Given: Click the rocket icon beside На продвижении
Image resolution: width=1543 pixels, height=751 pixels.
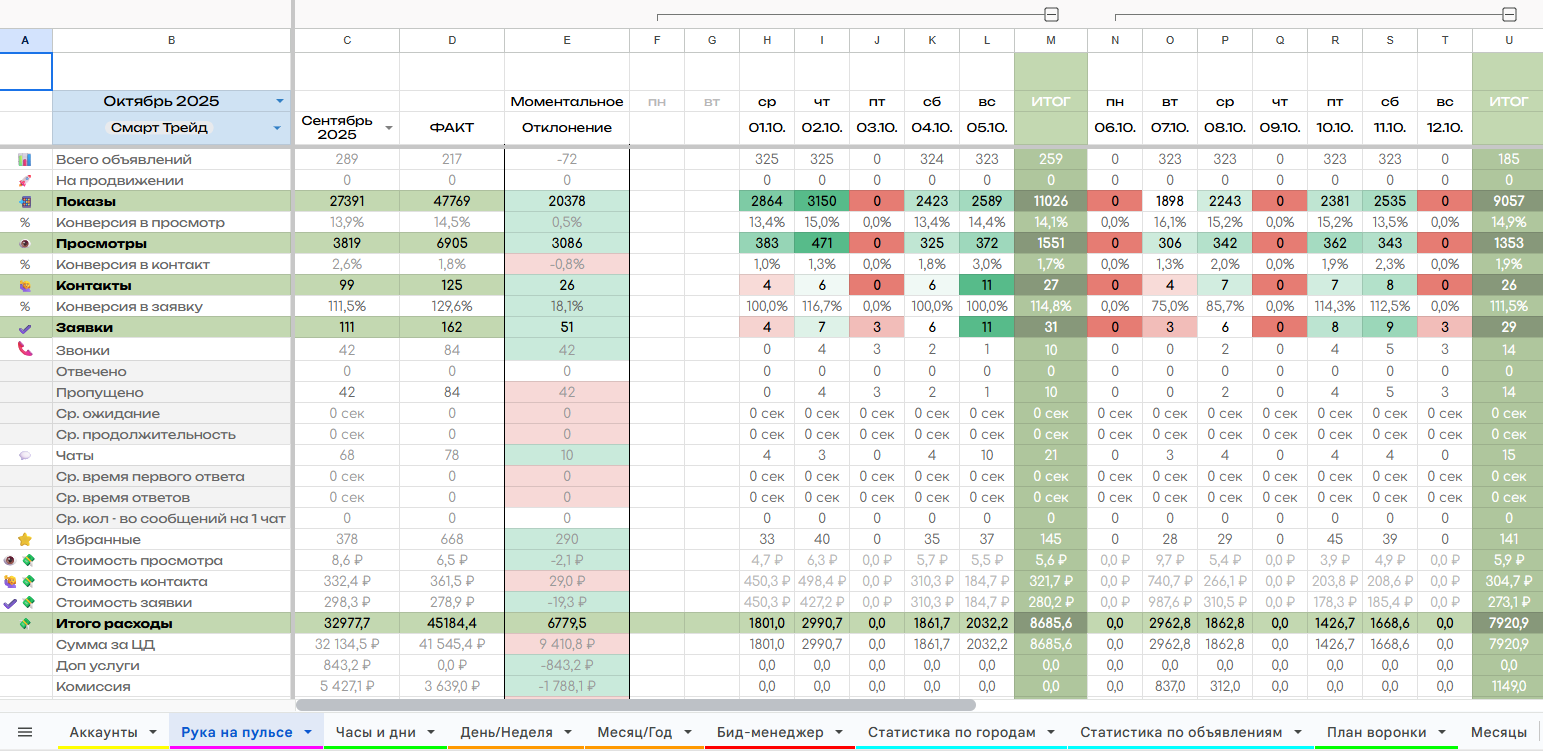Looking at the screenshot, I should [x=25, y=181].
